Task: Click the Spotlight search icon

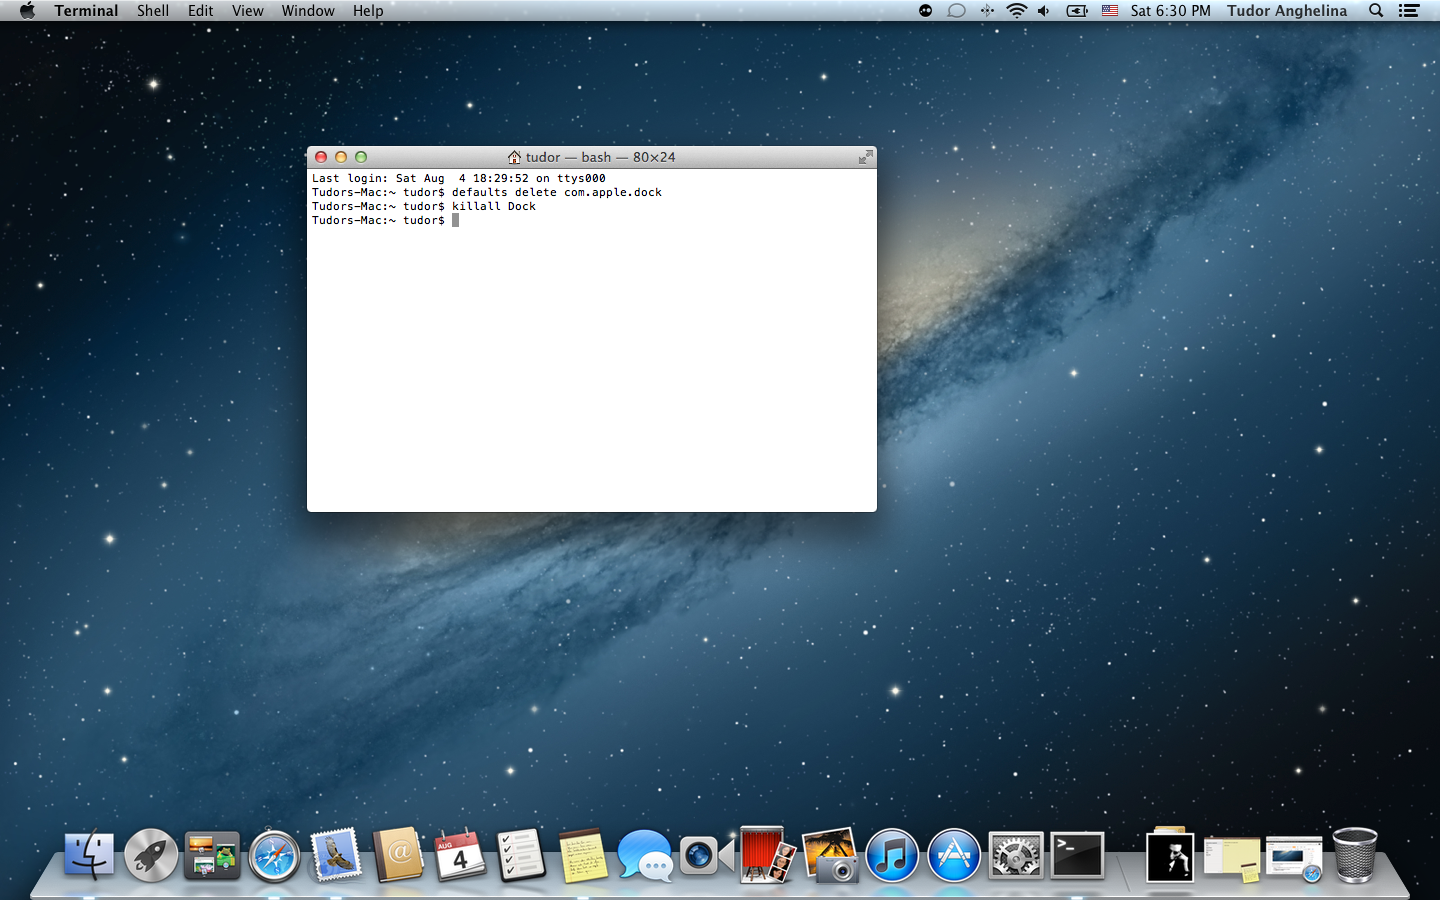Action: coord(1376,10)
